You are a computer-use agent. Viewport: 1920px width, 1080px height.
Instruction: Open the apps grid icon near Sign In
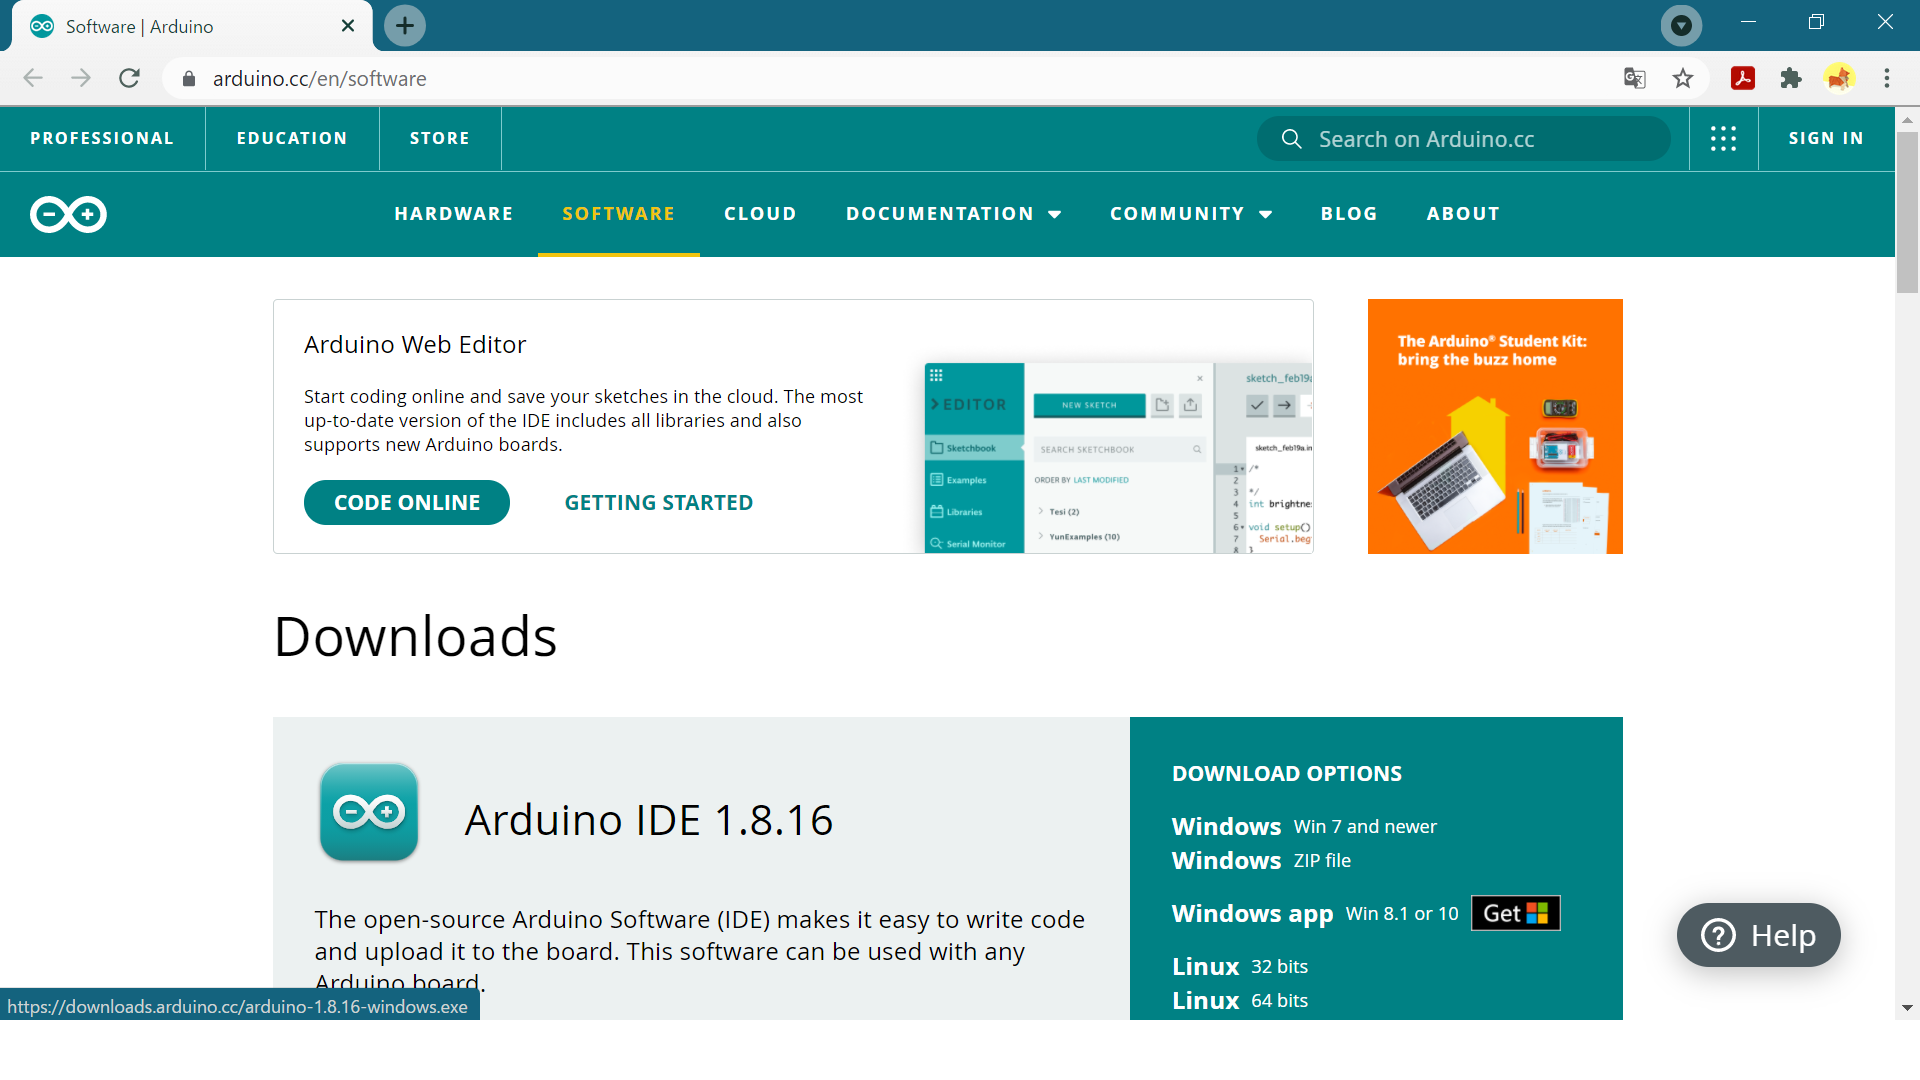pyautogui.click(x=1723, y=139)
